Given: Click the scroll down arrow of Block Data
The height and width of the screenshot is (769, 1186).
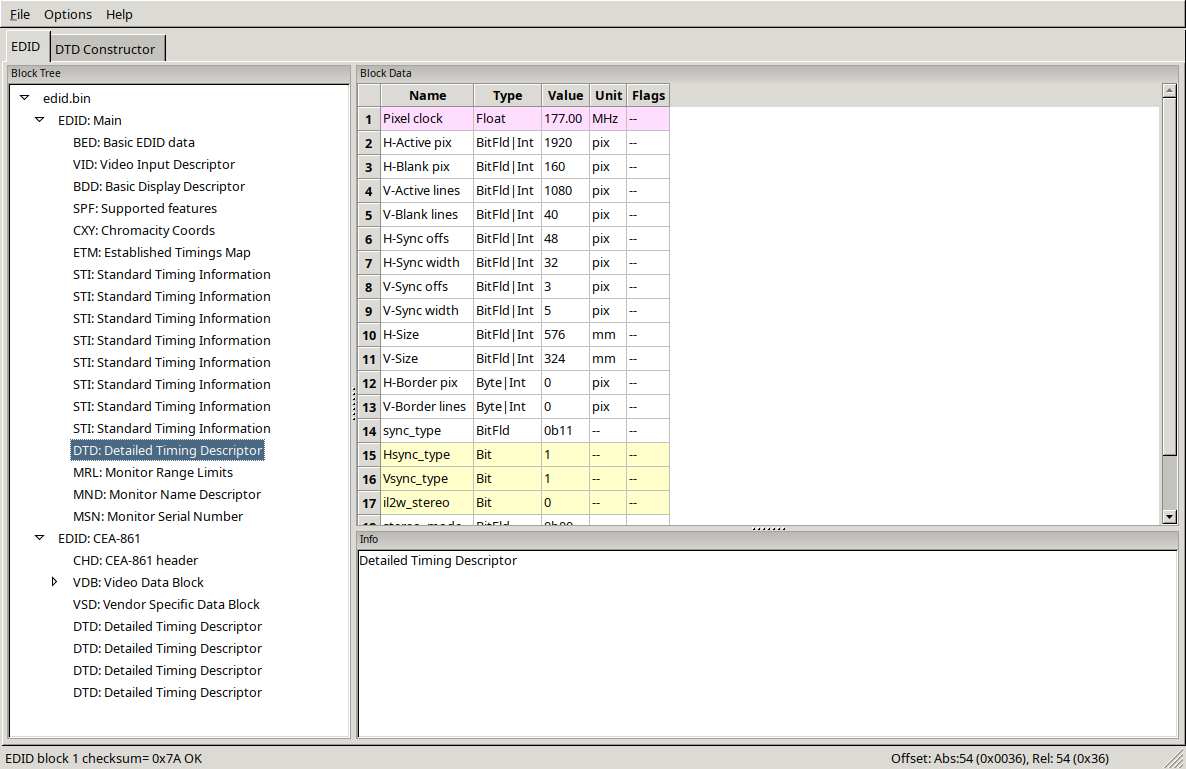Looking at the screenshot, I should click(x=1169, y=517).
